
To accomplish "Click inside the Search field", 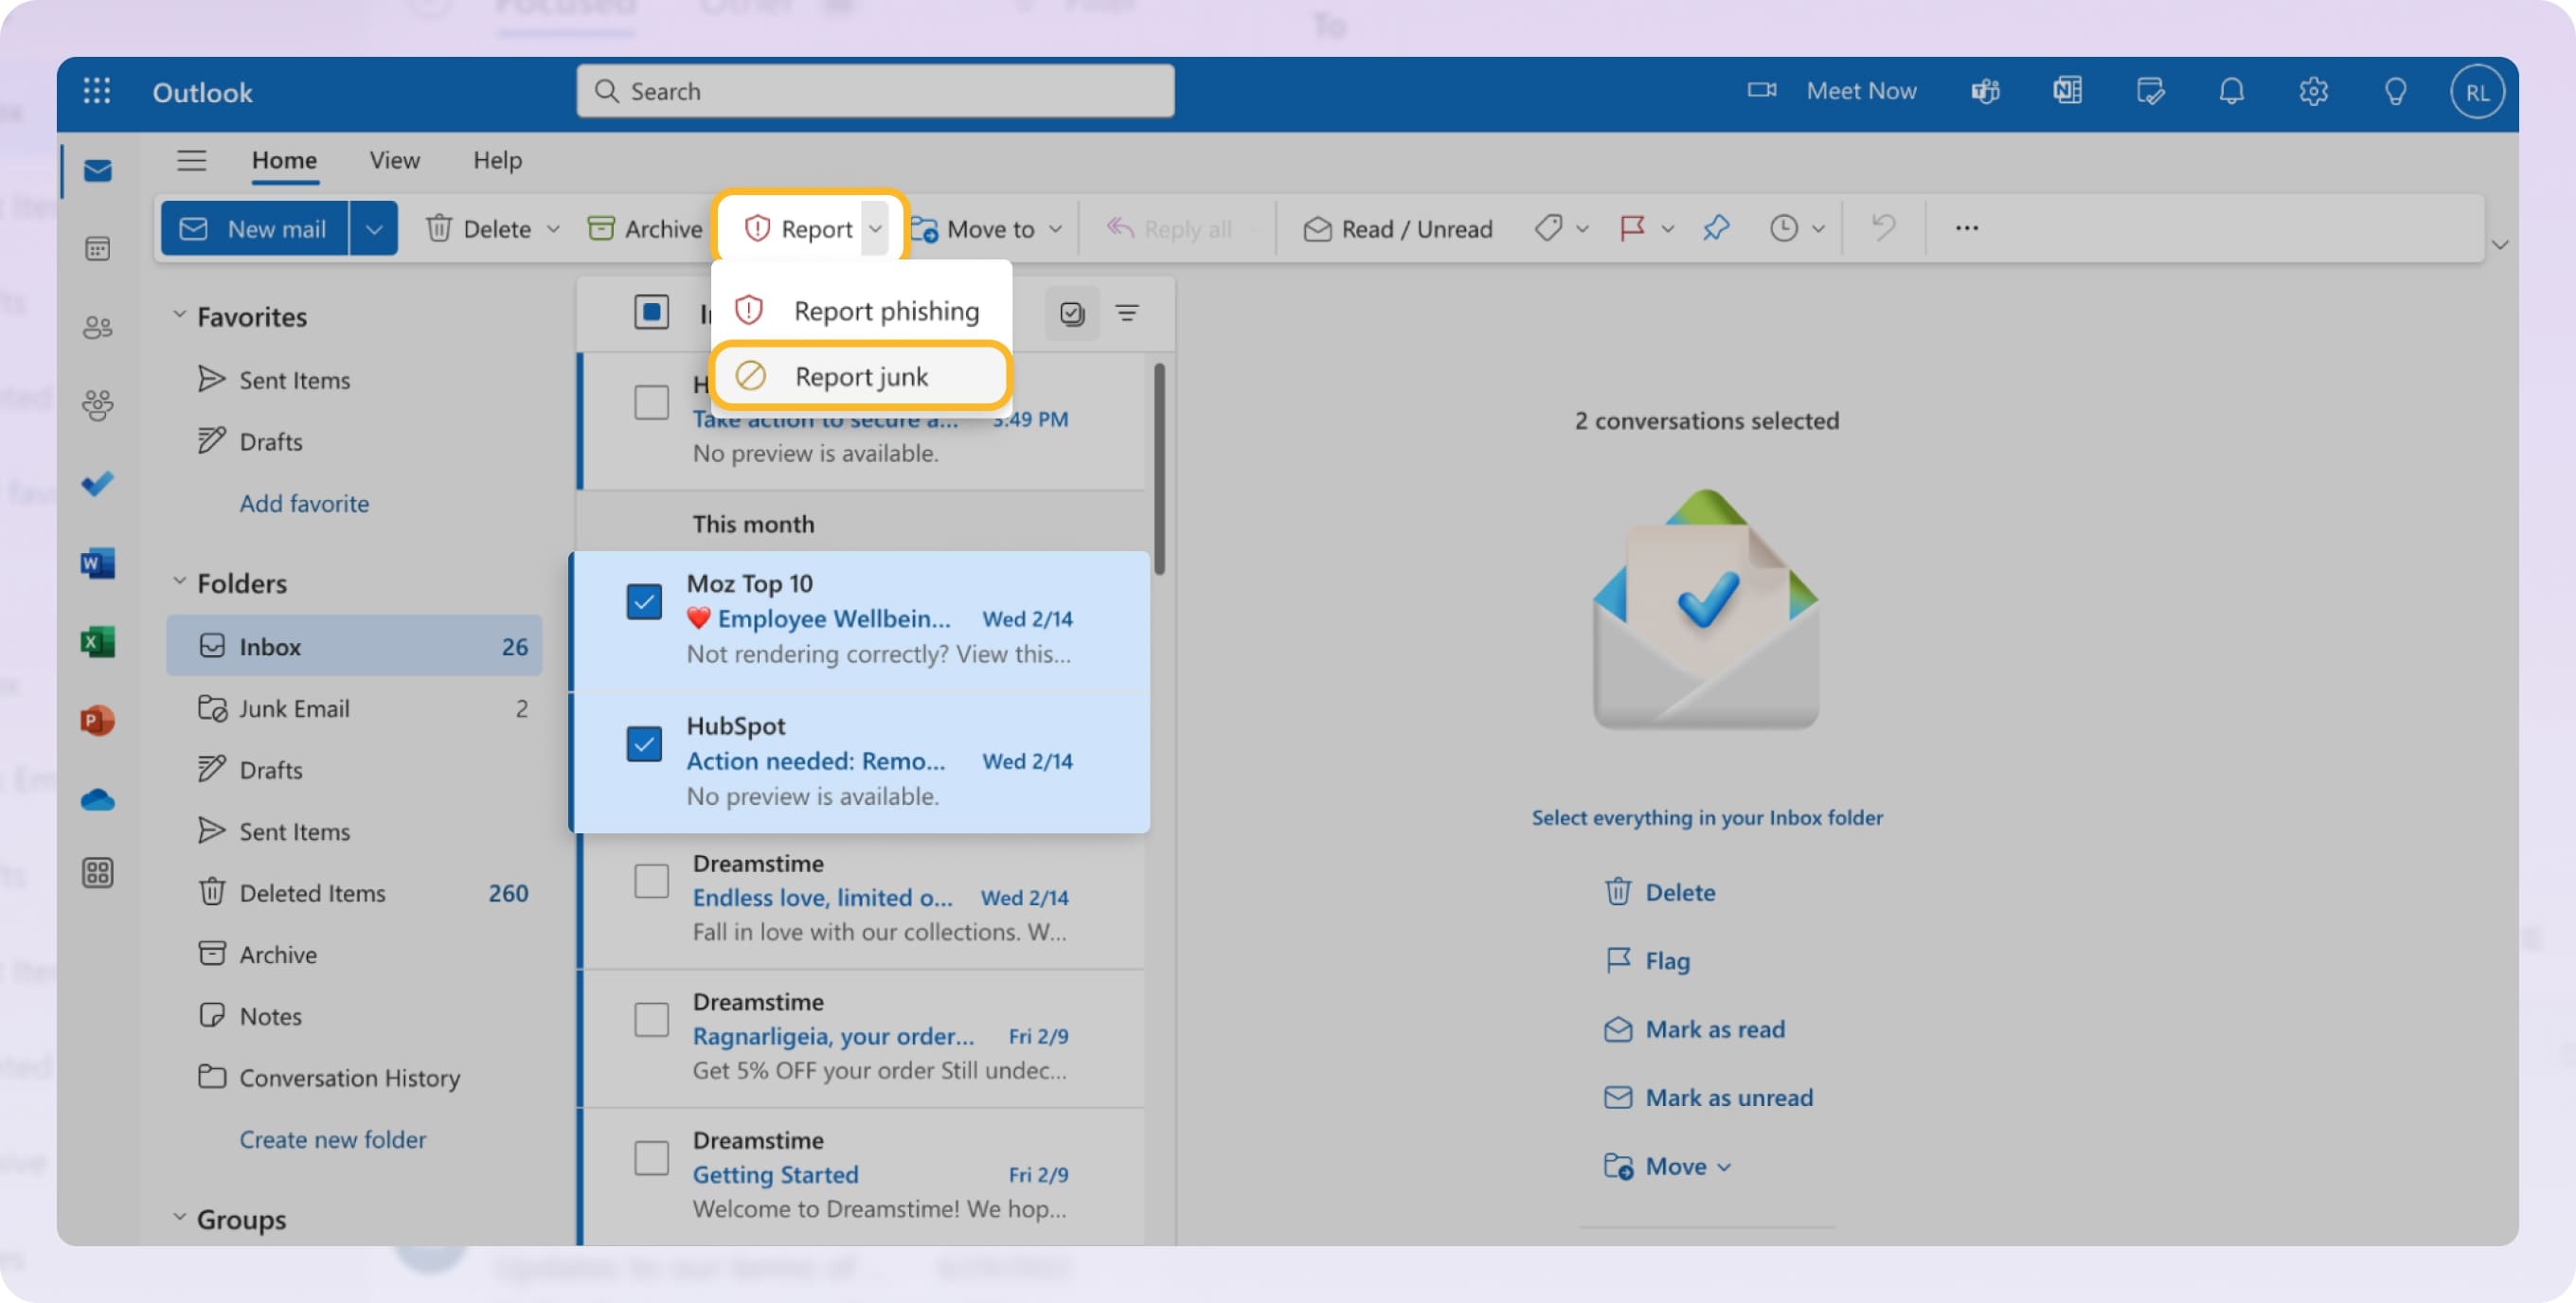I will pyautogui.click(x=875, y=91).
